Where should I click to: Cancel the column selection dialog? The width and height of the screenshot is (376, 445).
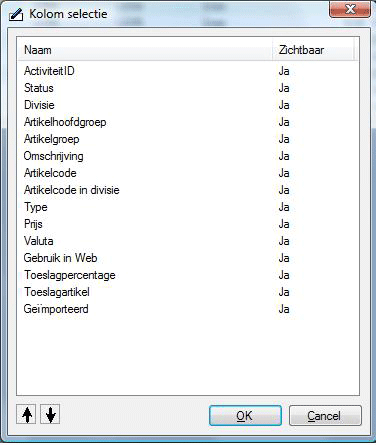tap(325, 416)
